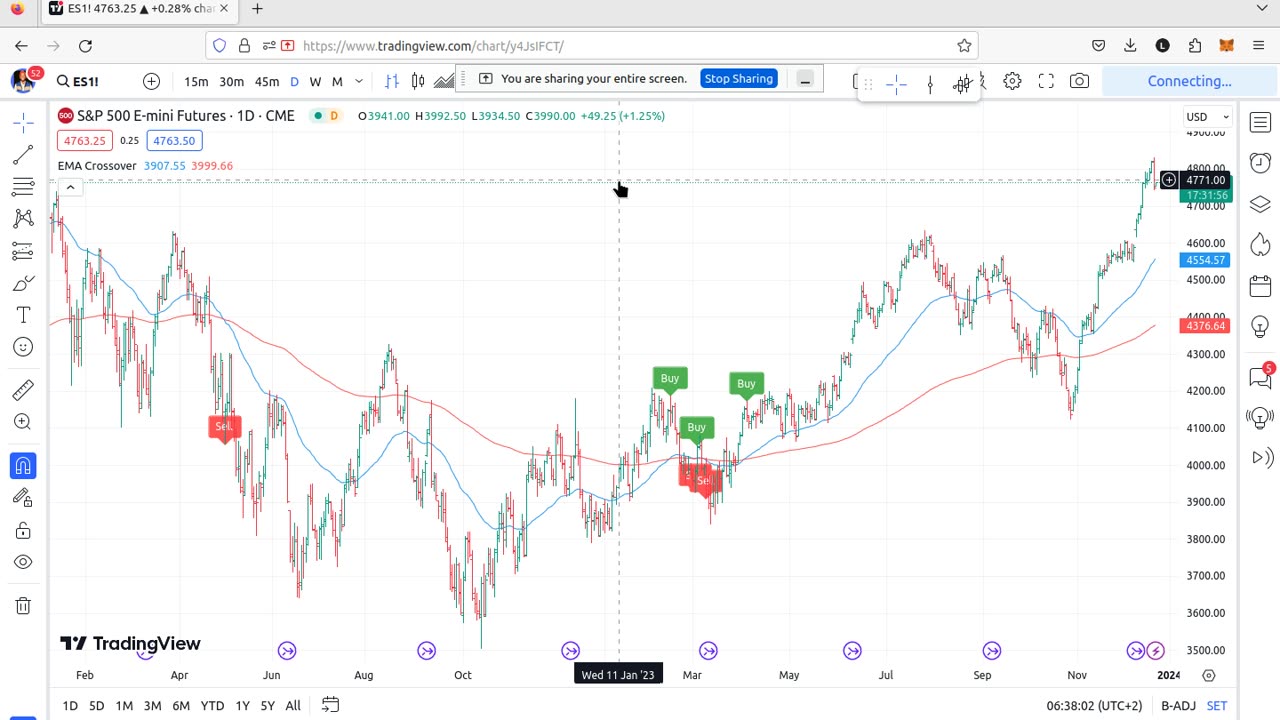Viewport: 1280px width, 720px height.
Task: Set range to 5D
Action: 96,706
